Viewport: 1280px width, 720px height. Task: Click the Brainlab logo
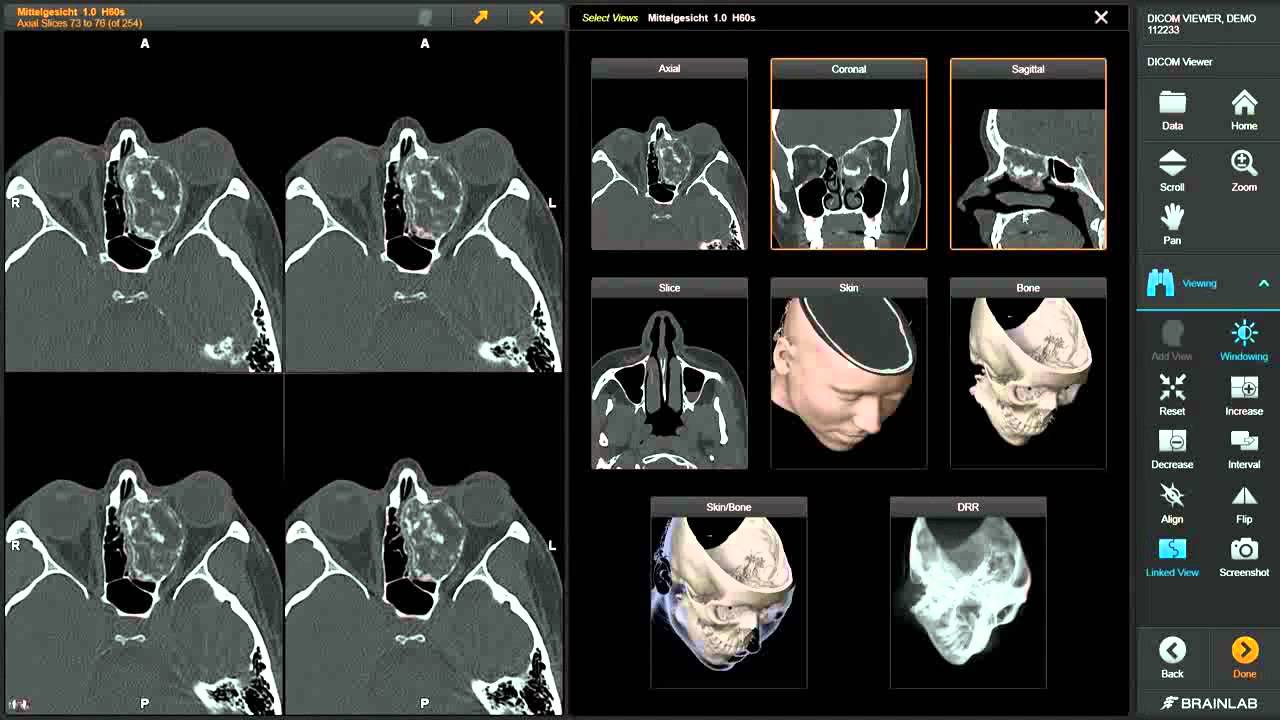point(1209,703)
